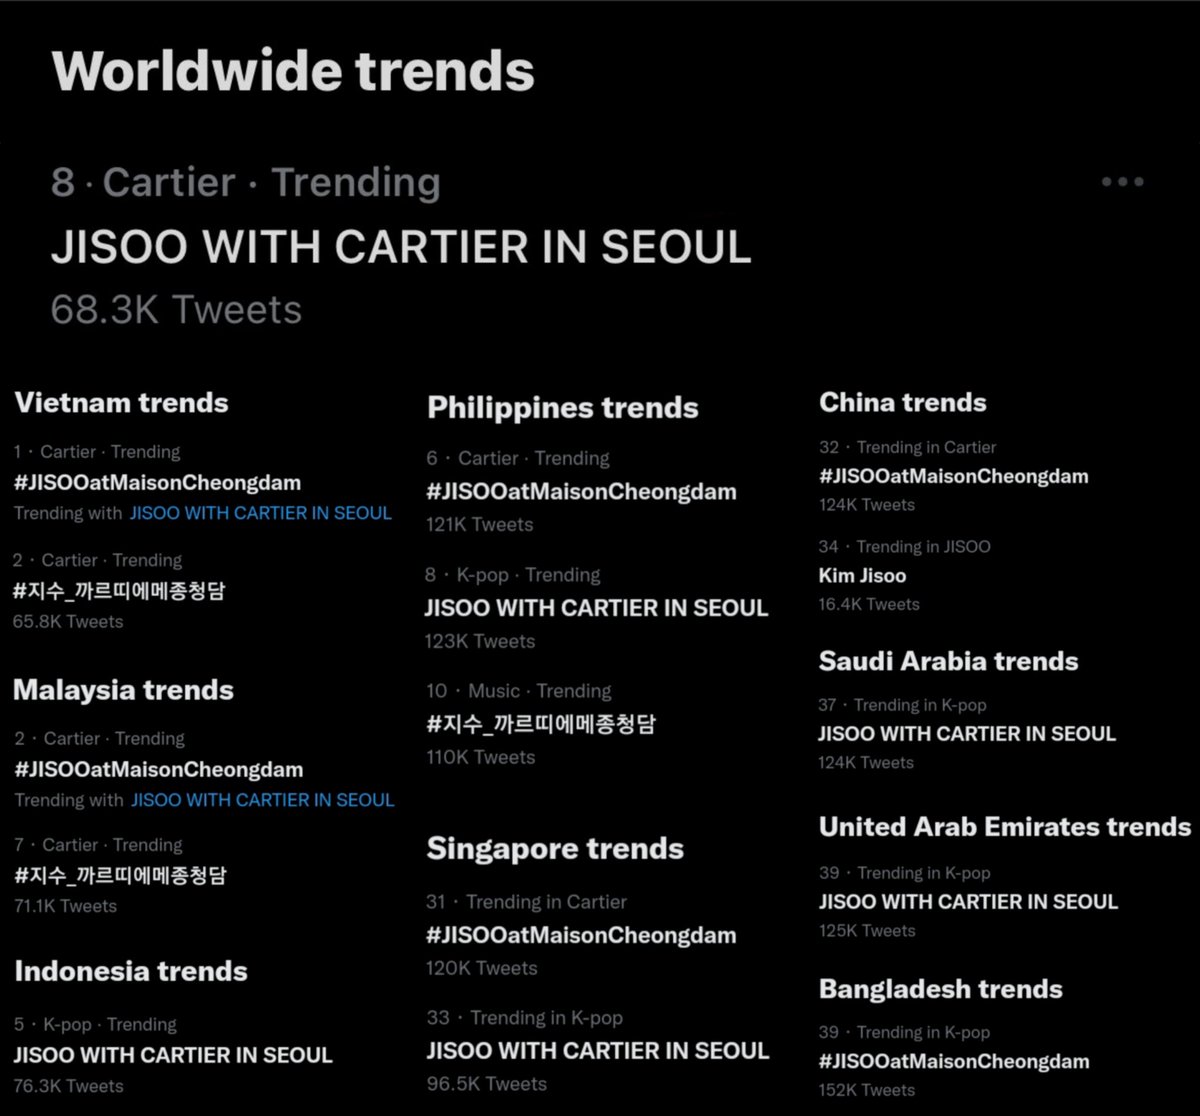Click "8 · K-pop · Trending" label
Screen dimensions: 1200x1116
[x=512, y=575]
